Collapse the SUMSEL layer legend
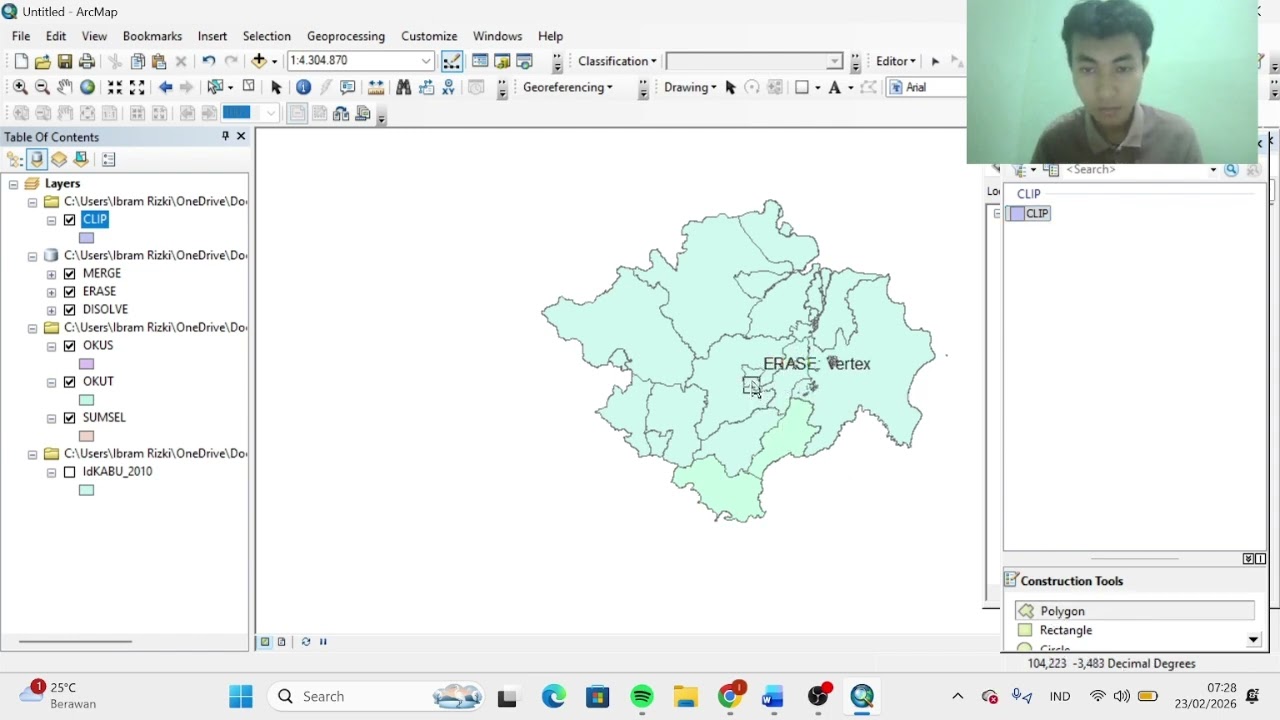The height and width of the screenshot is (720, 1280). pyautogui.click(x=51, y=417)
